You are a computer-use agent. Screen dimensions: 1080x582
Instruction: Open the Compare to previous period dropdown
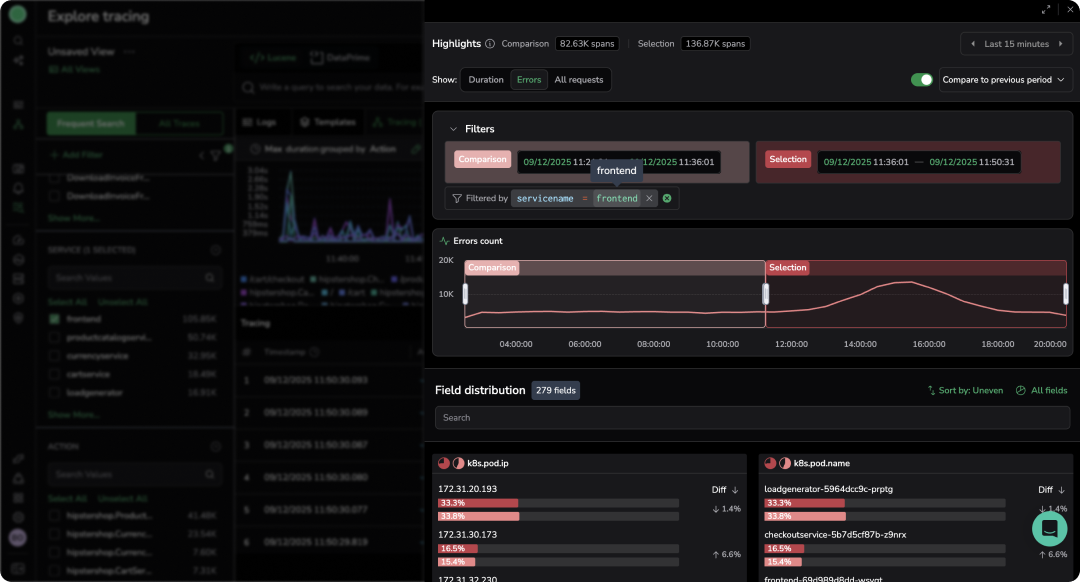click(1005, 80)
